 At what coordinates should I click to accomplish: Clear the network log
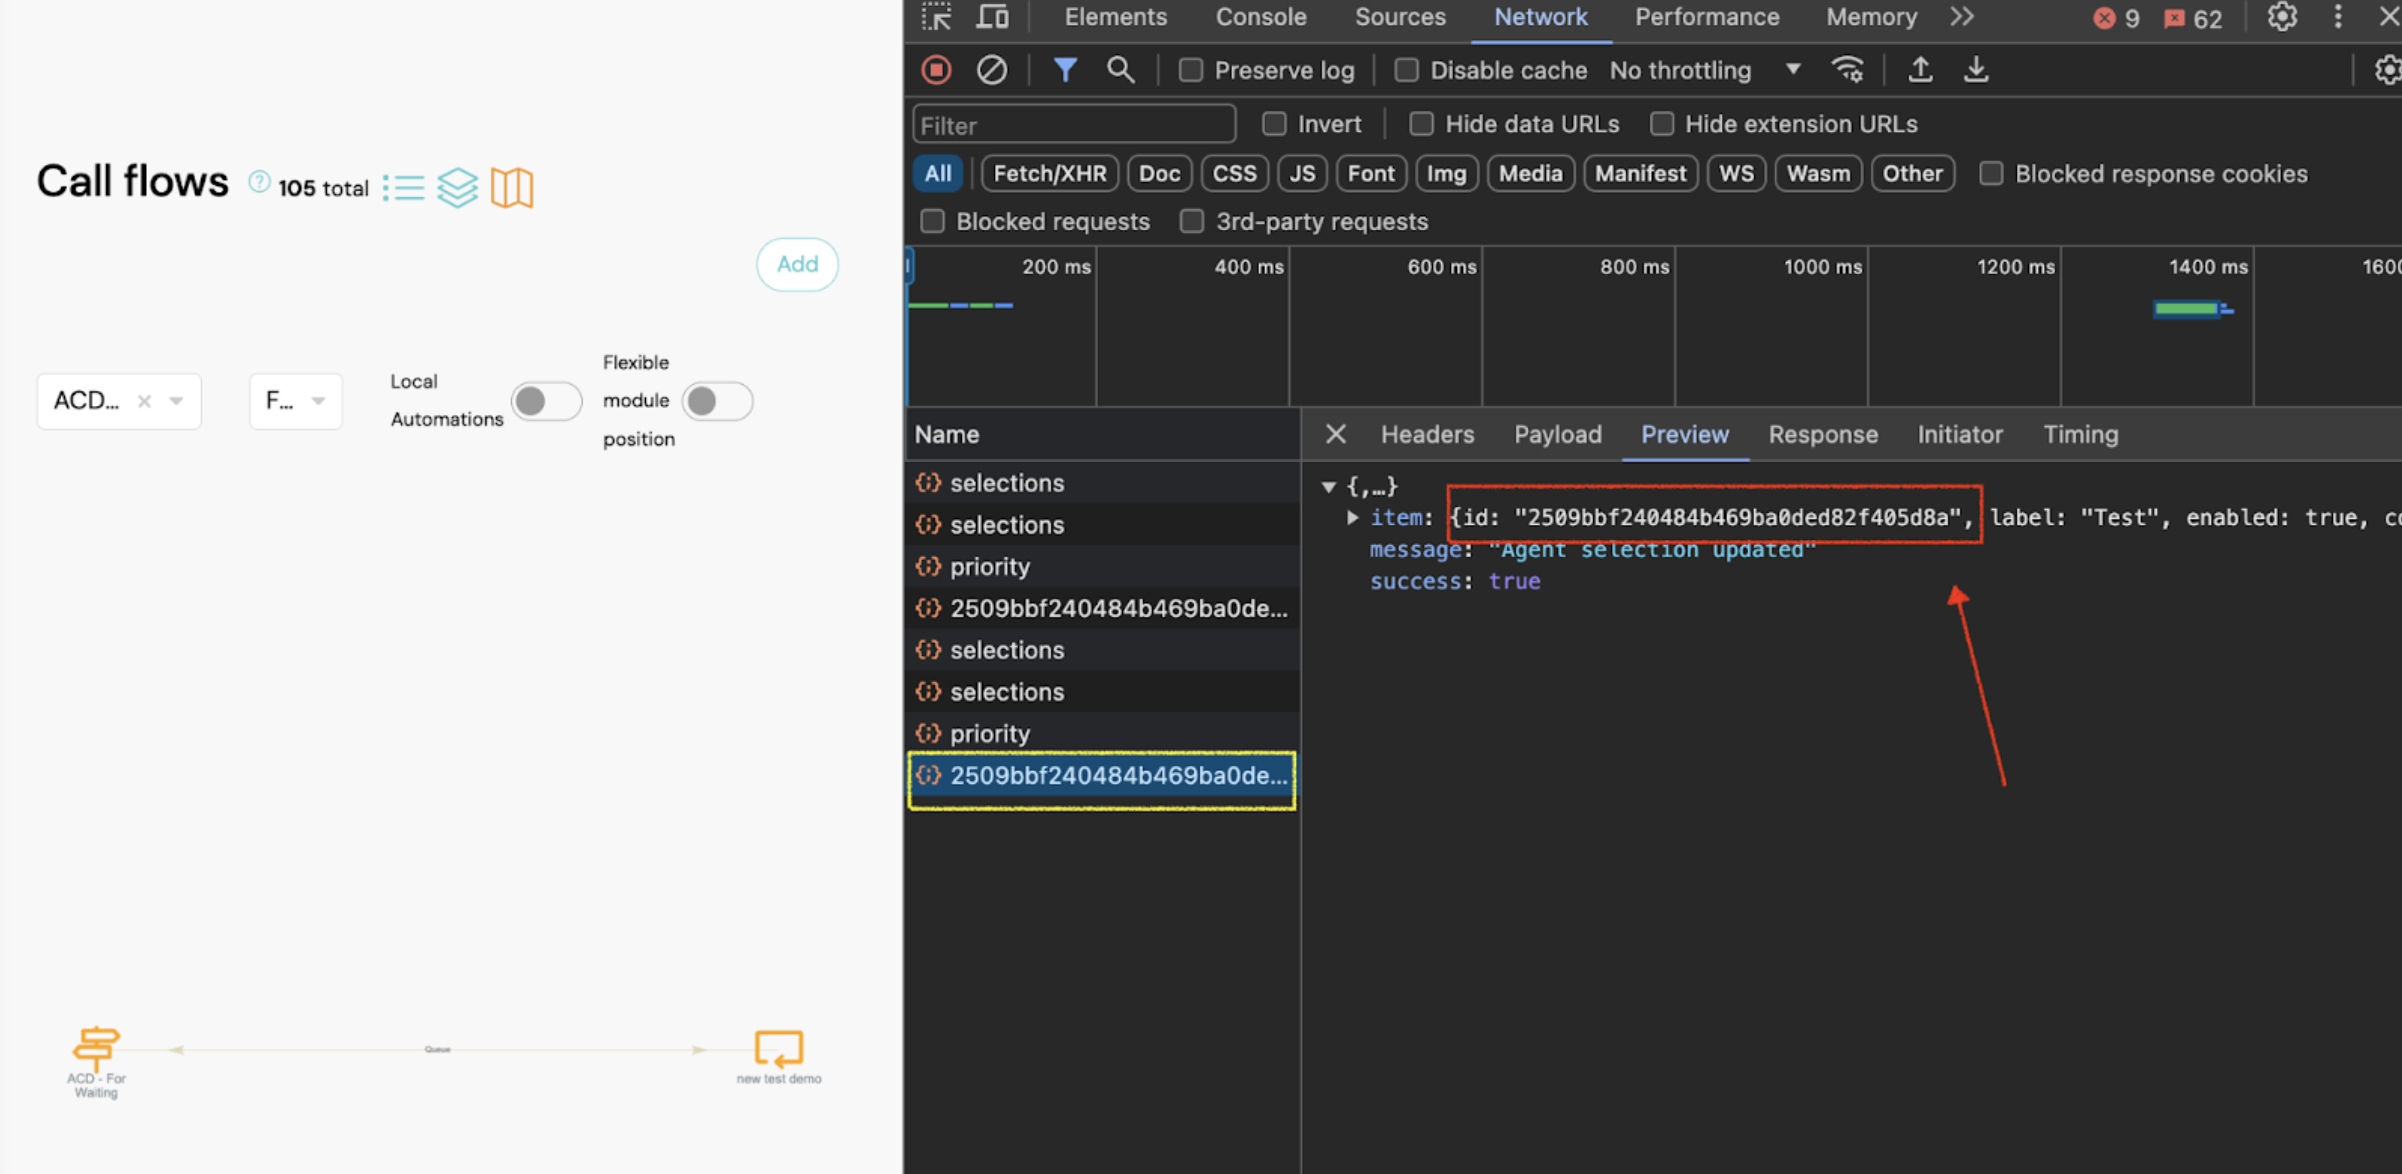coord(991,70)
